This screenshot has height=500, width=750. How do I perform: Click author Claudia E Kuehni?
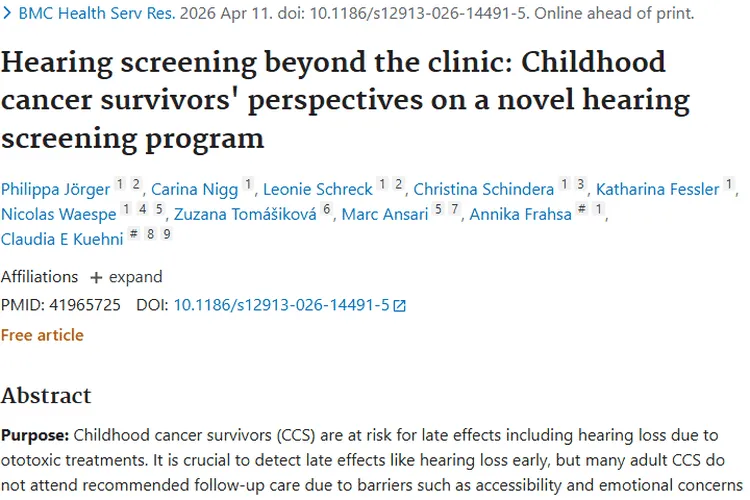click(x=62, y=238)
